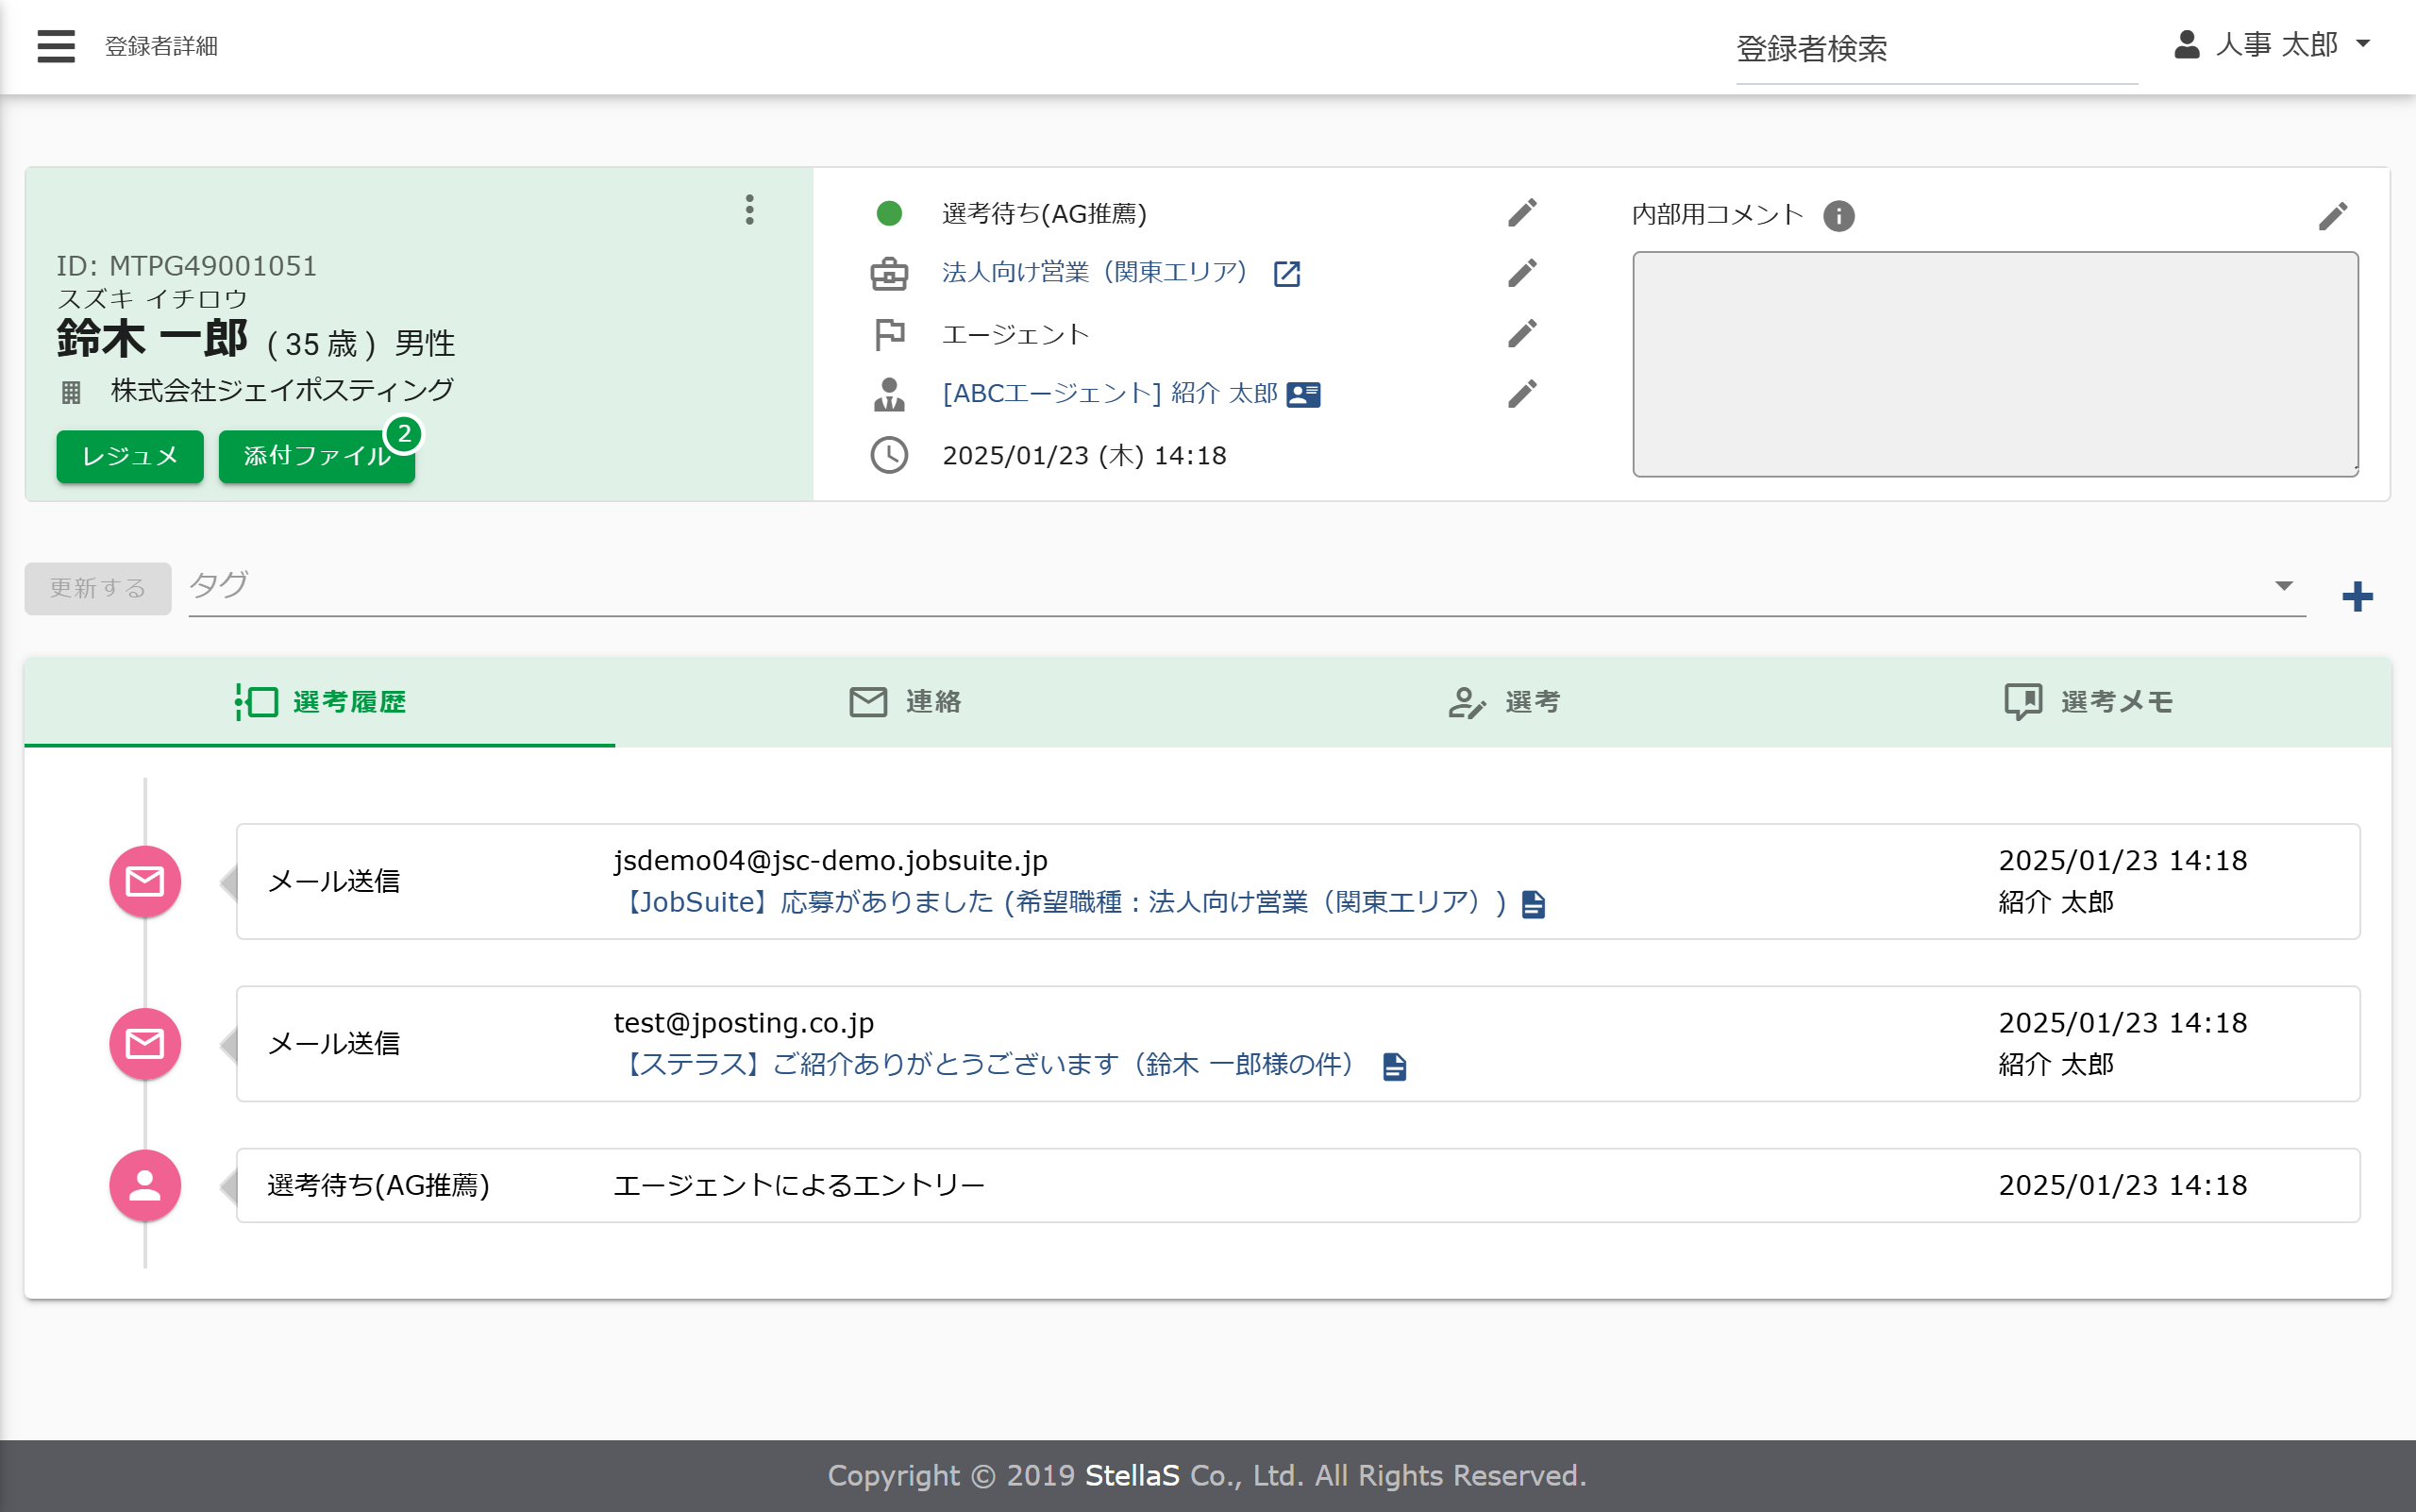Viewport: 2416px width, 1512px height.
Task: Click the flag icon beside エージェント
Action: coord(889,334)
